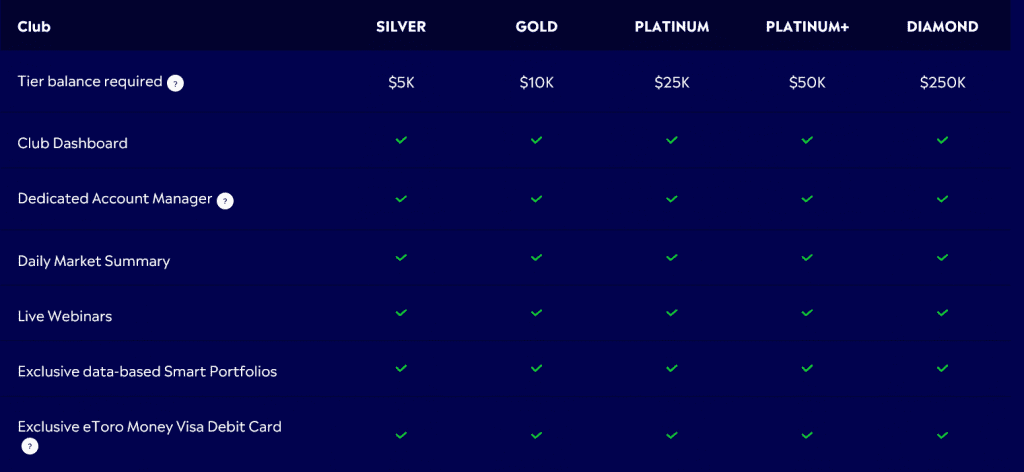
Task: Select the GOLD column header
Action: click(x=536, y=27)
